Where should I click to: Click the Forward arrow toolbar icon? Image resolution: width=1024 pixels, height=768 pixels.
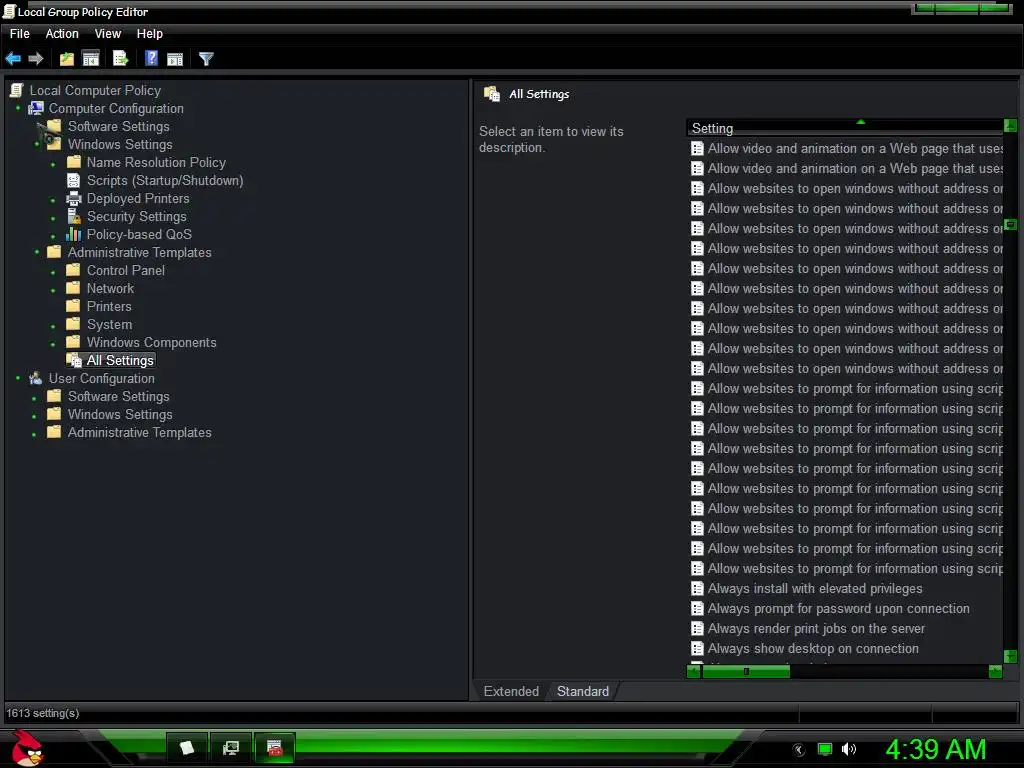pyautogui.click(x=36, y=59)
